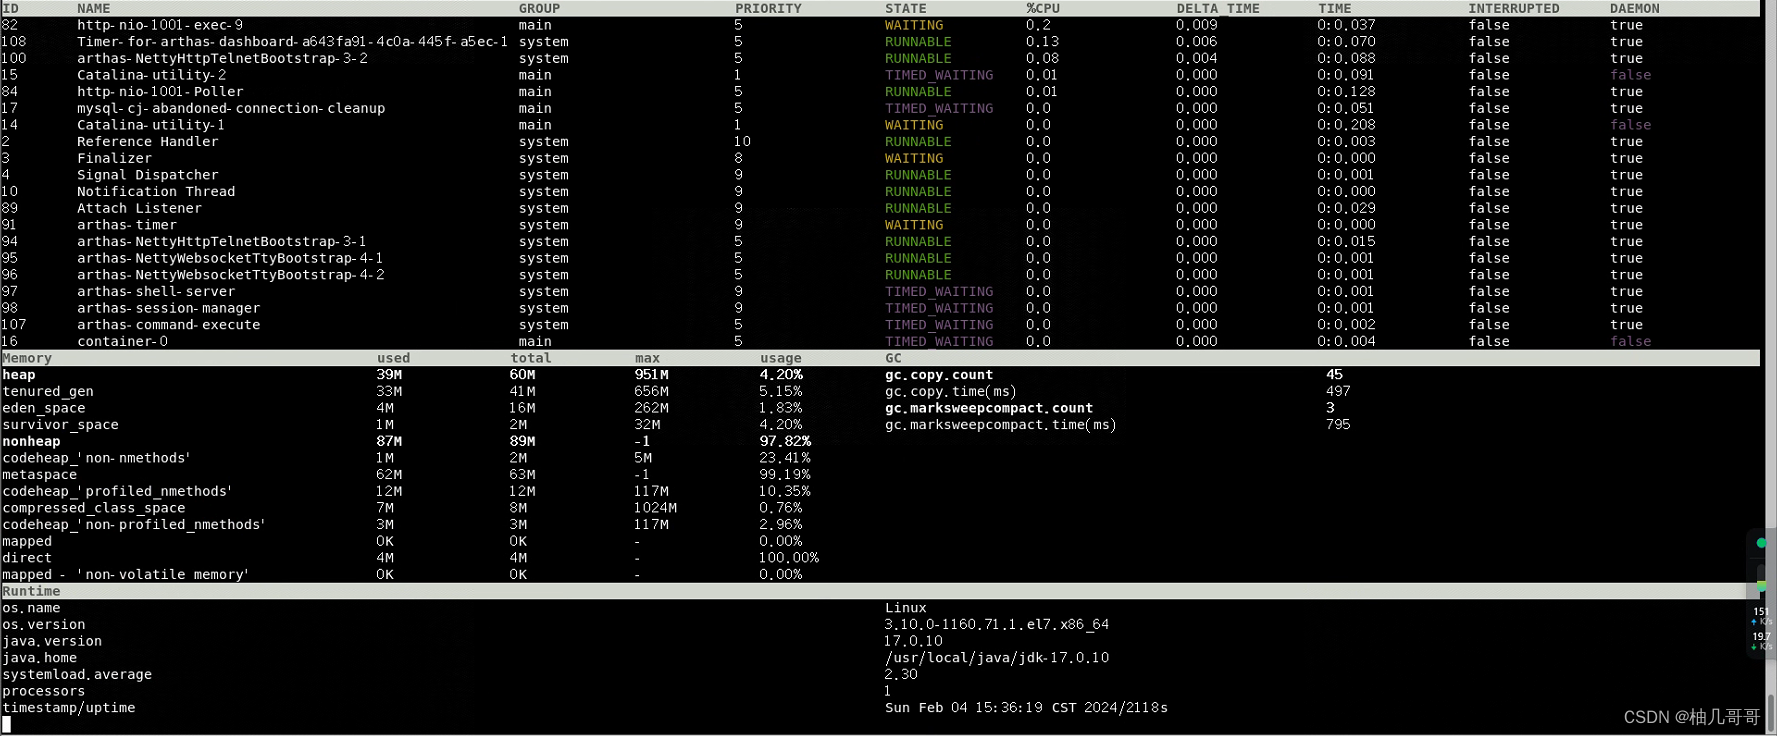1777x736 pixels.
Task: Click the systemload.average value 2.30
Action: click(x=901, y=675)
